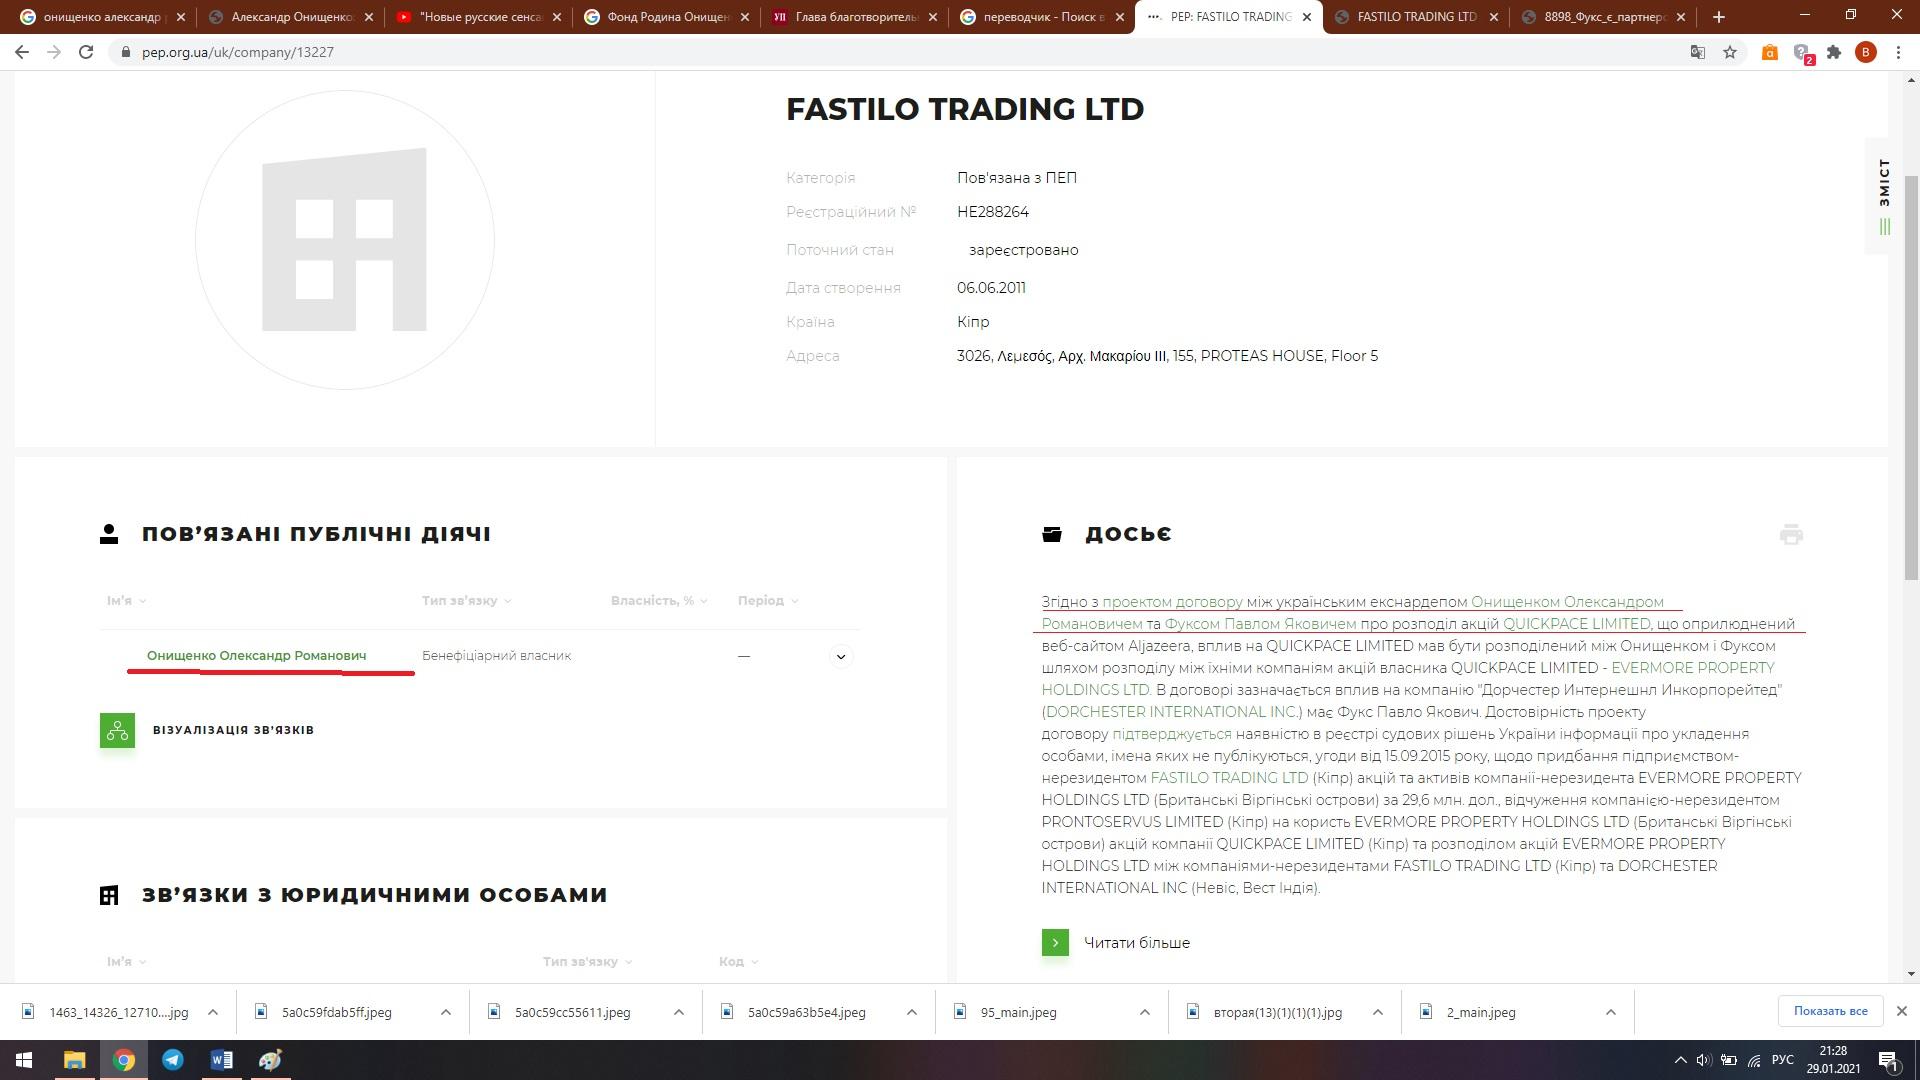Bookmark this page with the star icon

1730,52
